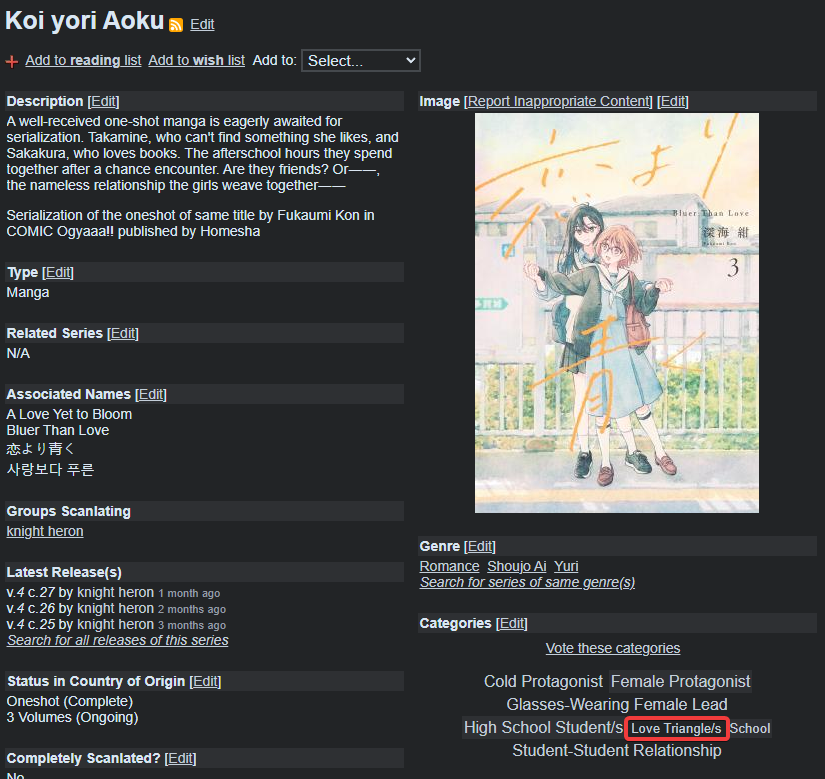
Task: Select Glasses-Wearing Female Lead category
Action: point(617,704)
